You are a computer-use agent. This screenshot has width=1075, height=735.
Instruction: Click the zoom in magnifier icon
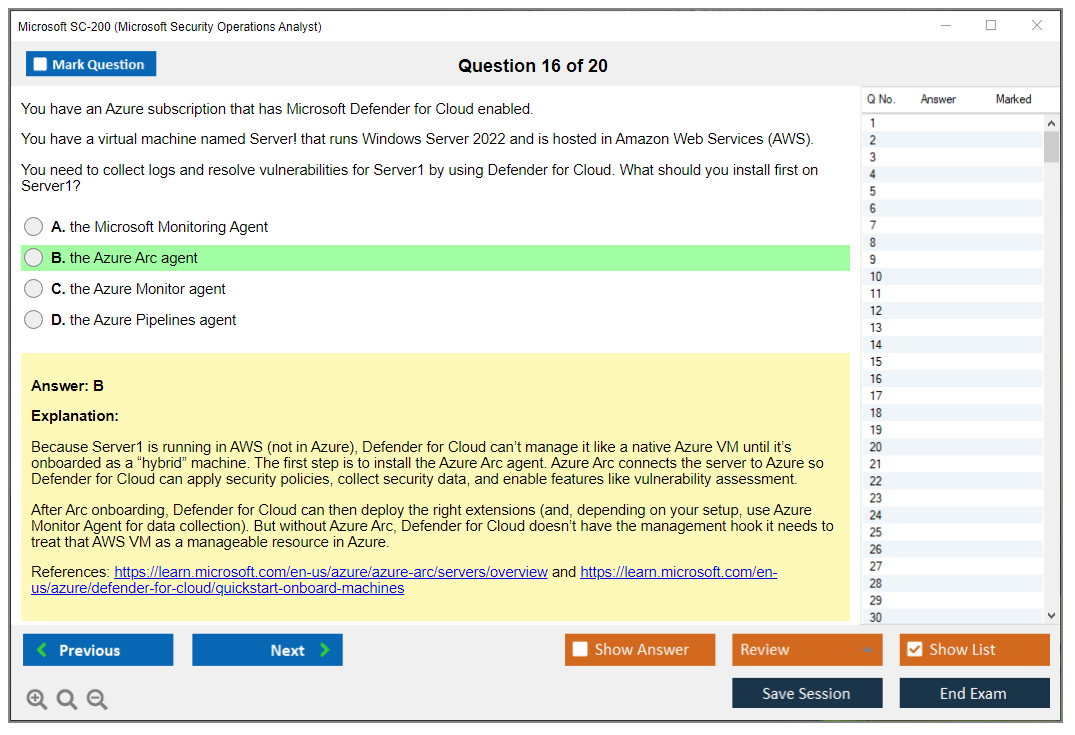coord(37,699)
